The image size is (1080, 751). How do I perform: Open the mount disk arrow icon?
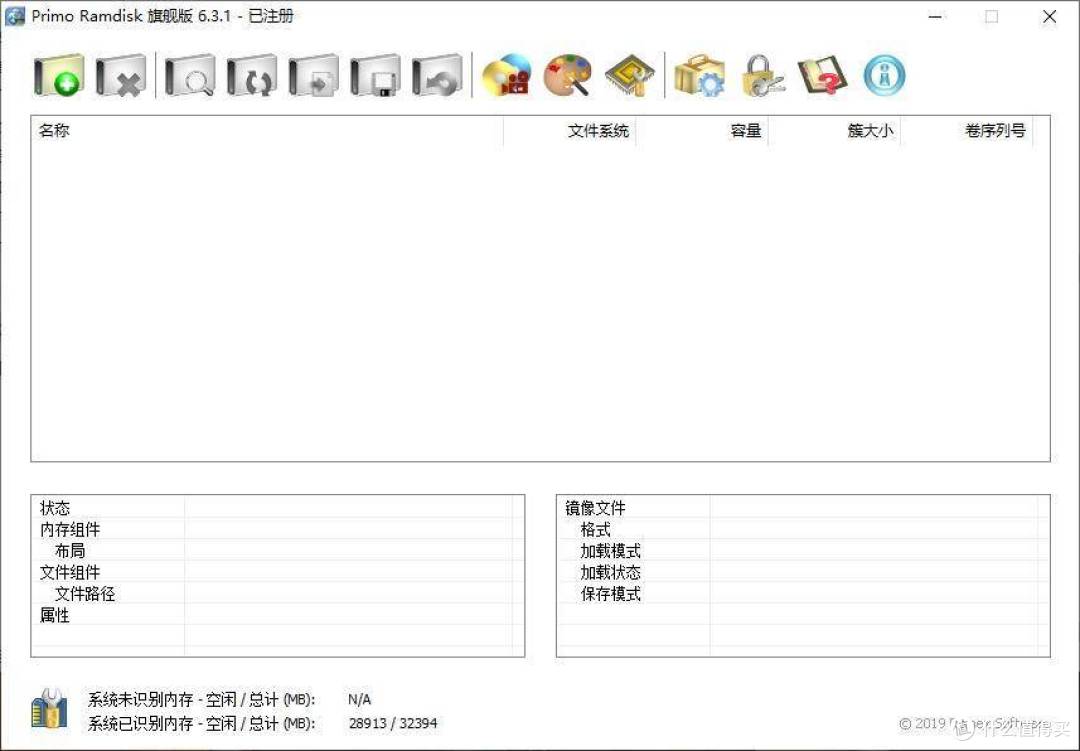tap(313, 74)
